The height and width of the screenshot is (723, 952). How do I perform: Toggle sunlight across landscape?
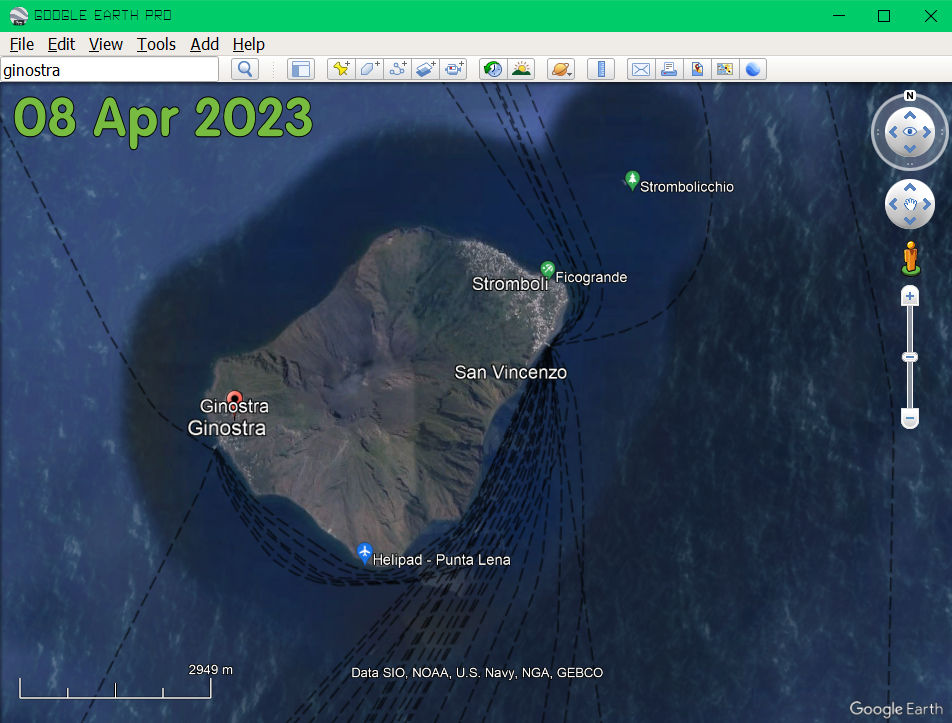pyautogui.click(x=521, y=69)
